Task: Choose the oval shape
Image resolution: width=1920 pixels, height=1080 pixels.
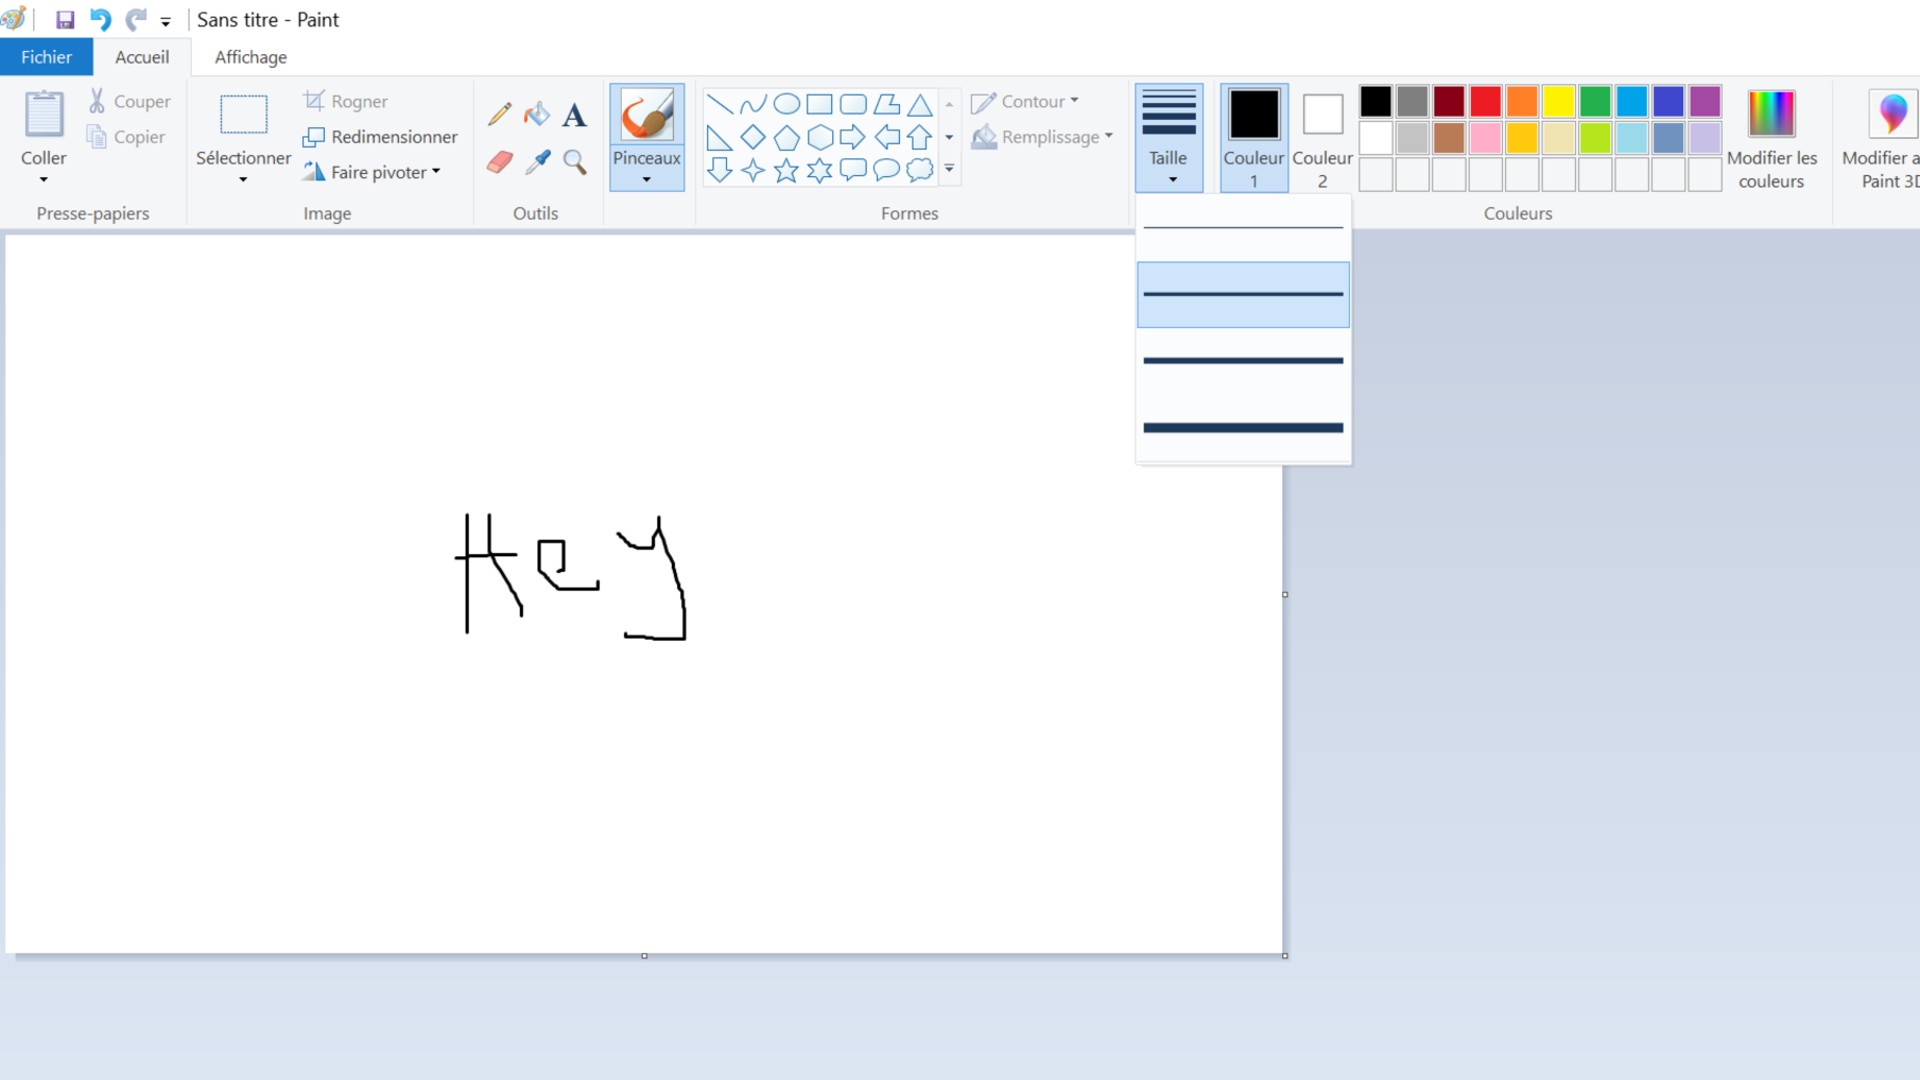Action: point(787,104)
